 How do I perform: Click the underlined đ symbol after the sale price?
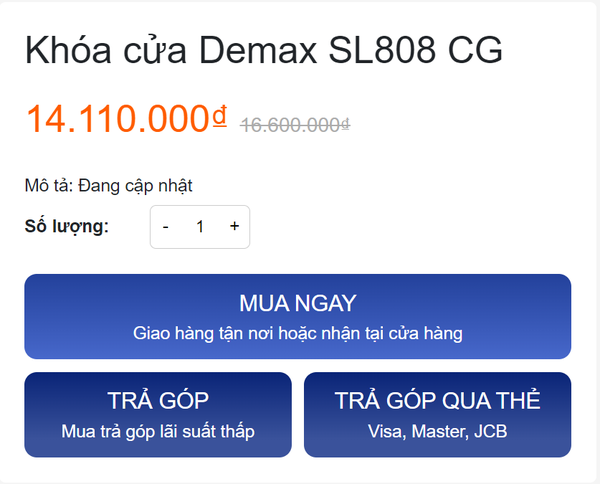219,118
